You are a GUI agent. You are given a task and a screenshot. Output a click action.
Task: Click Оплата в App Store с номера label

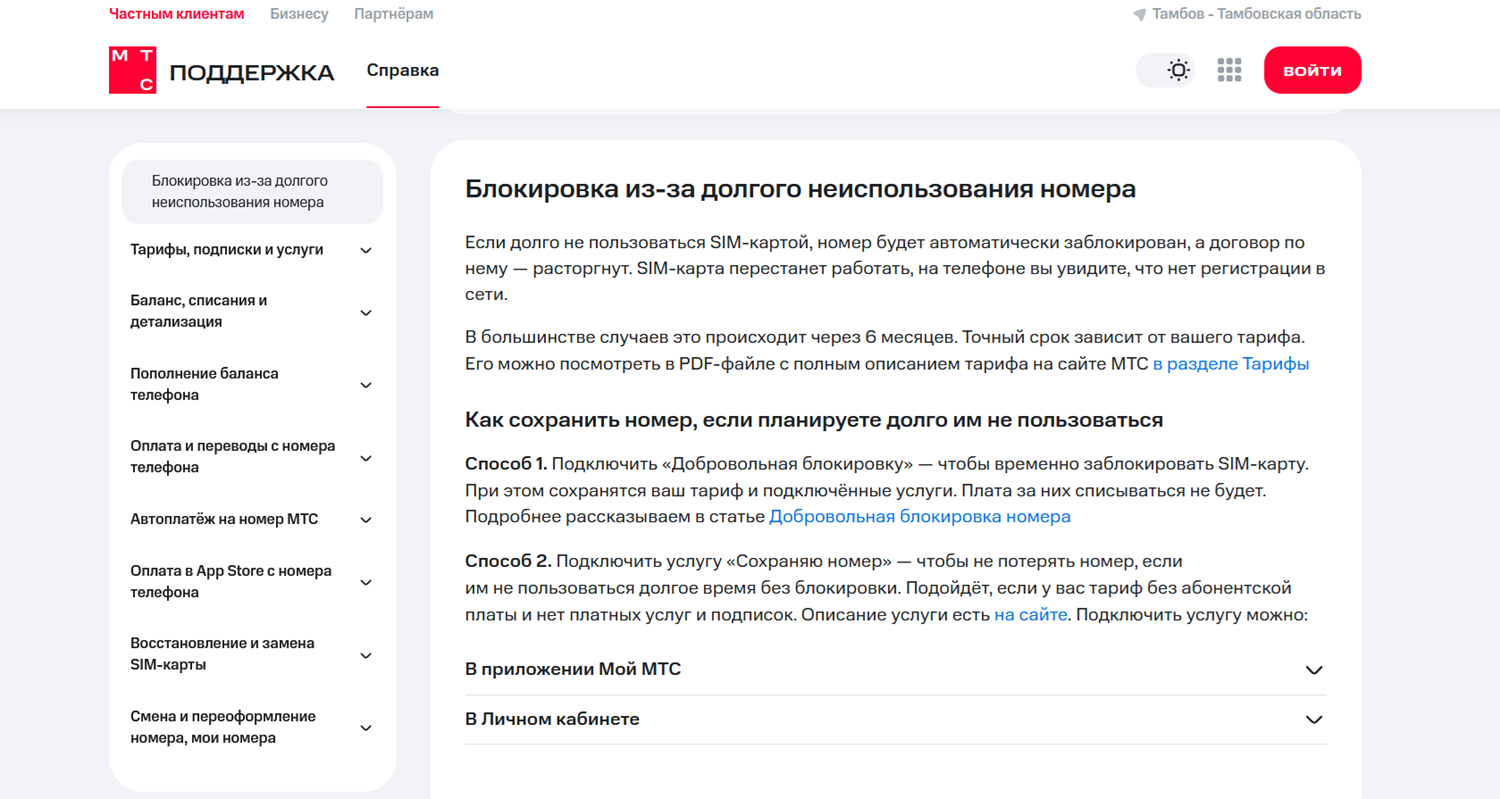[231, 582]
